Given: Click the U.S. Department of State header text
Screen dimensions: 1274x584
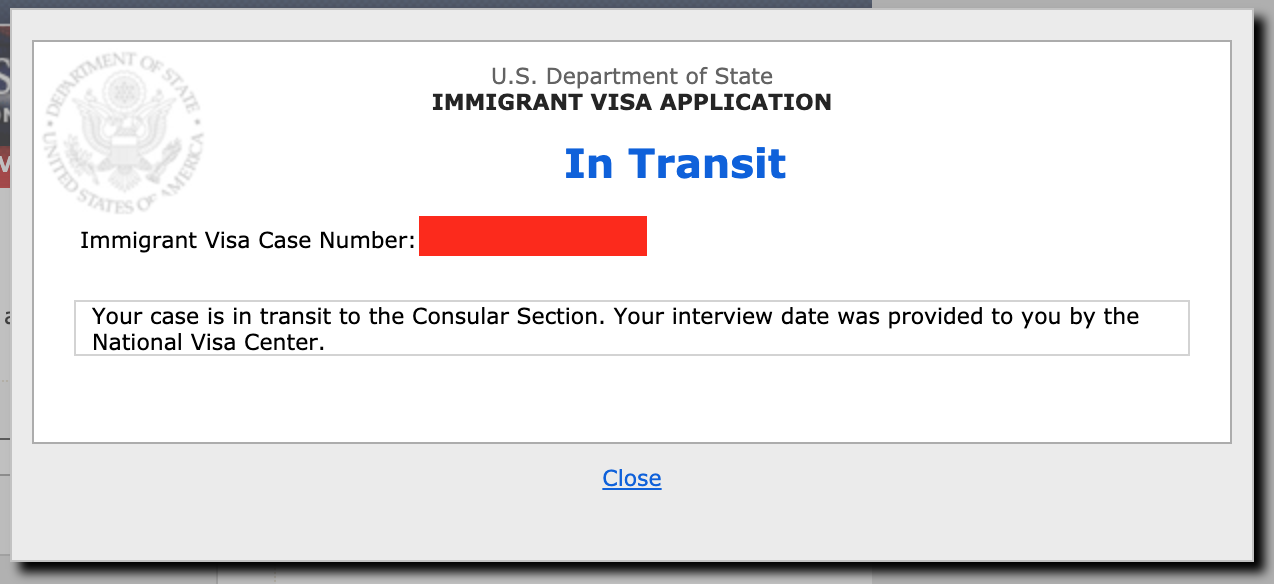Looking at the screenshot, I should 632,76.
